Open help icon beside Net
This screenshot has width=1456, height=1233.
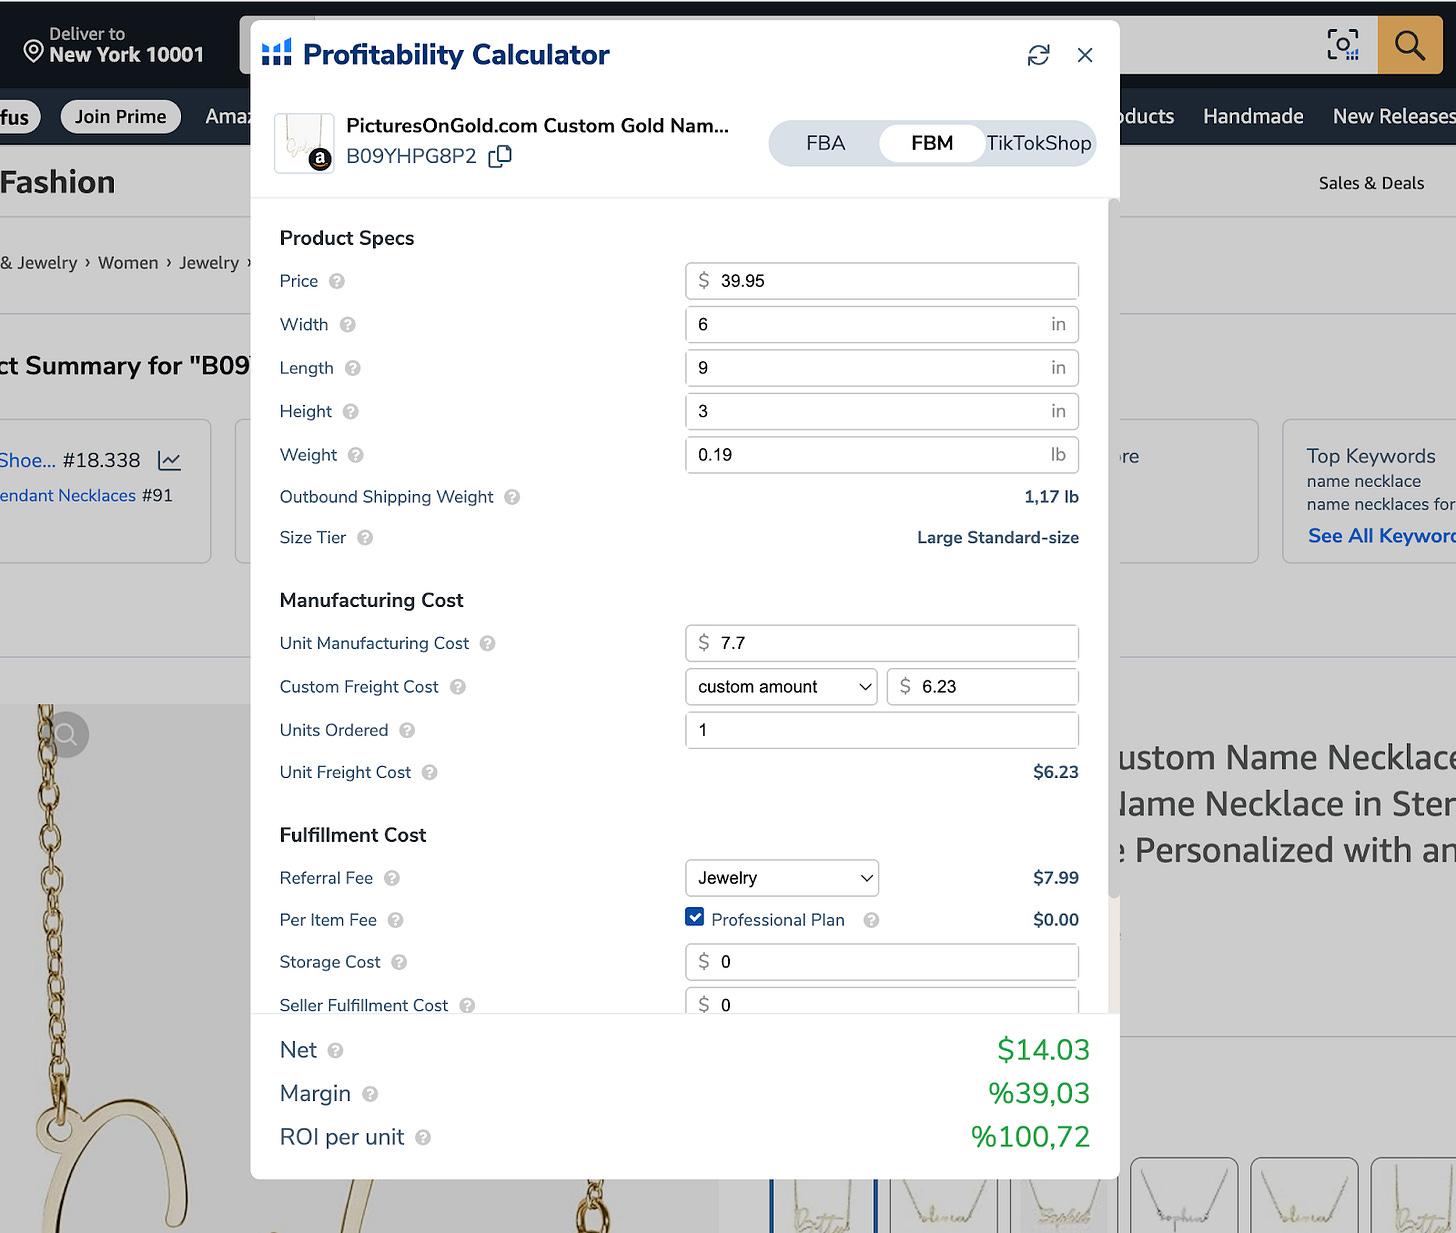pyautogui.click(x=335, y=1050)
